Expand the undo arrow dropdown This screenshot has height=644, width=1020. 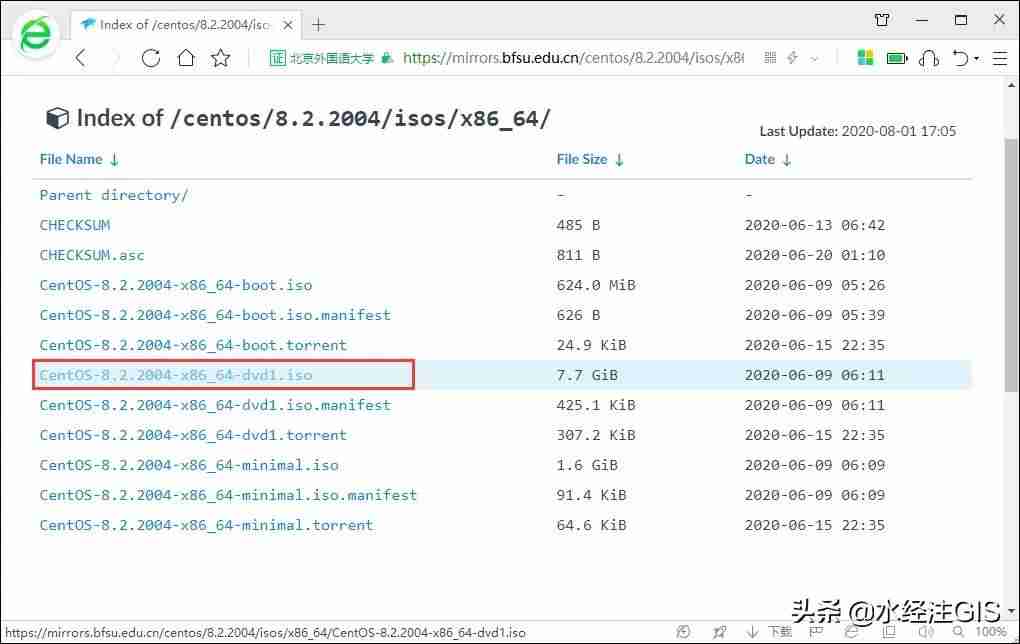(x=976, y=59)
